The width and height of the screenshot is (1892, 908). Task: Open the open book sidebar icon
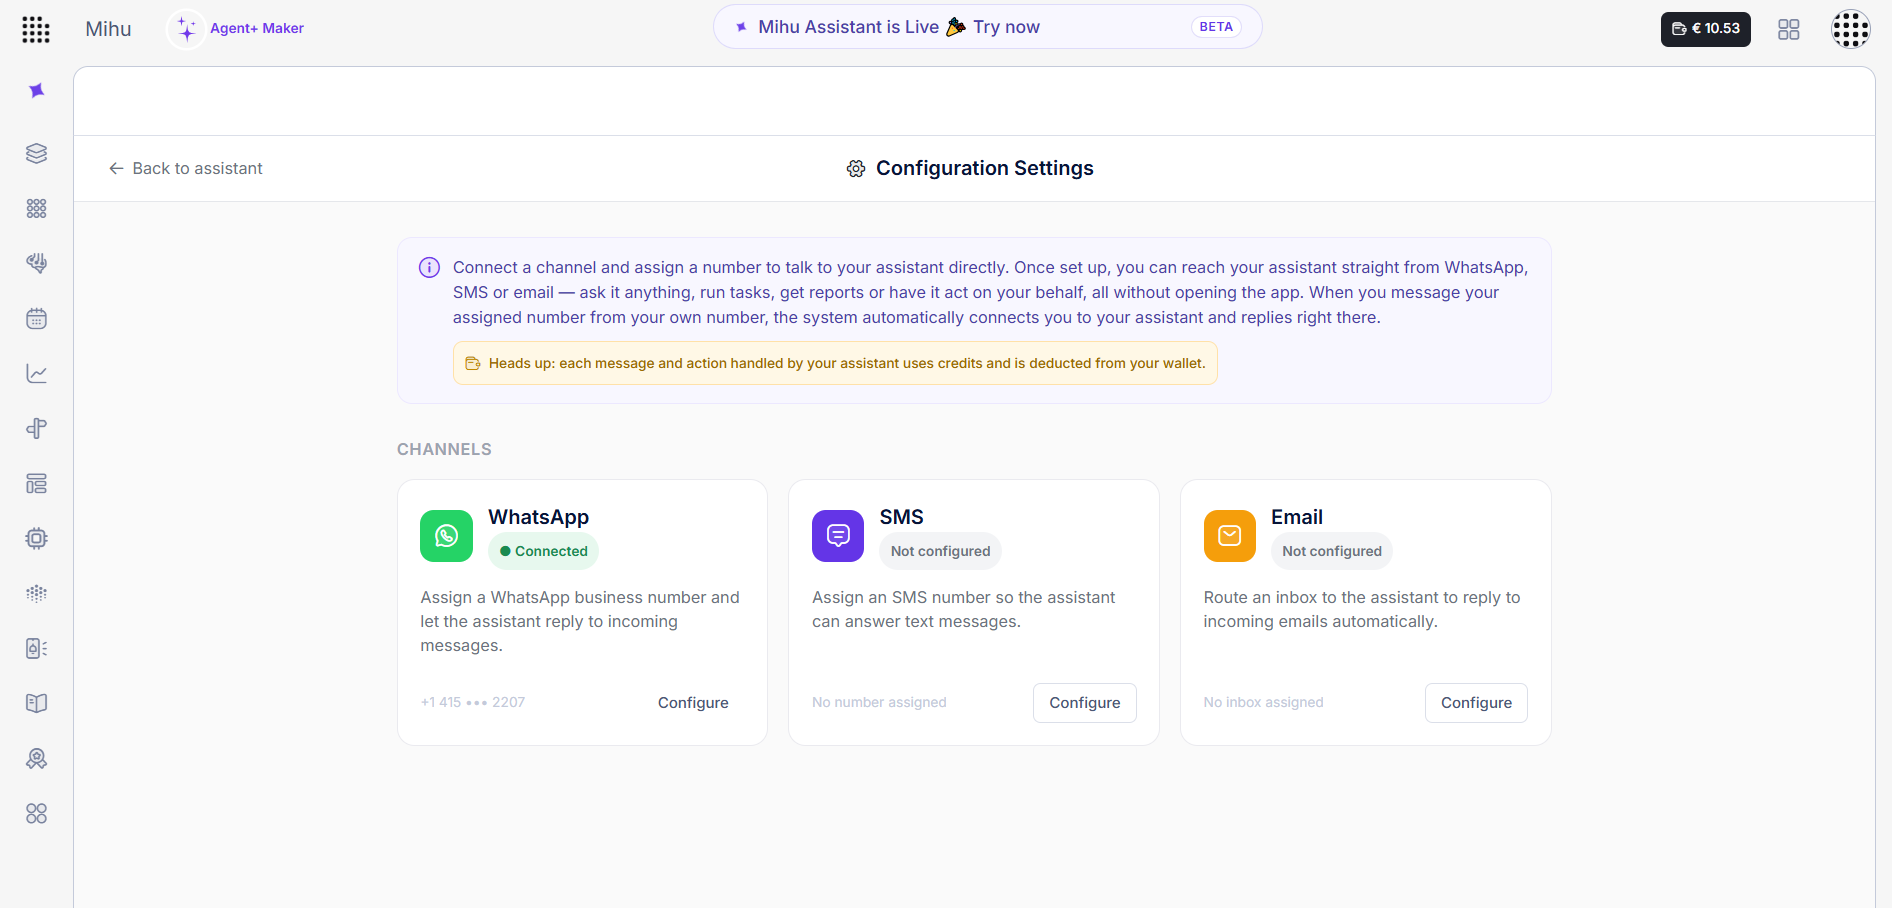(x=37, y=704)
